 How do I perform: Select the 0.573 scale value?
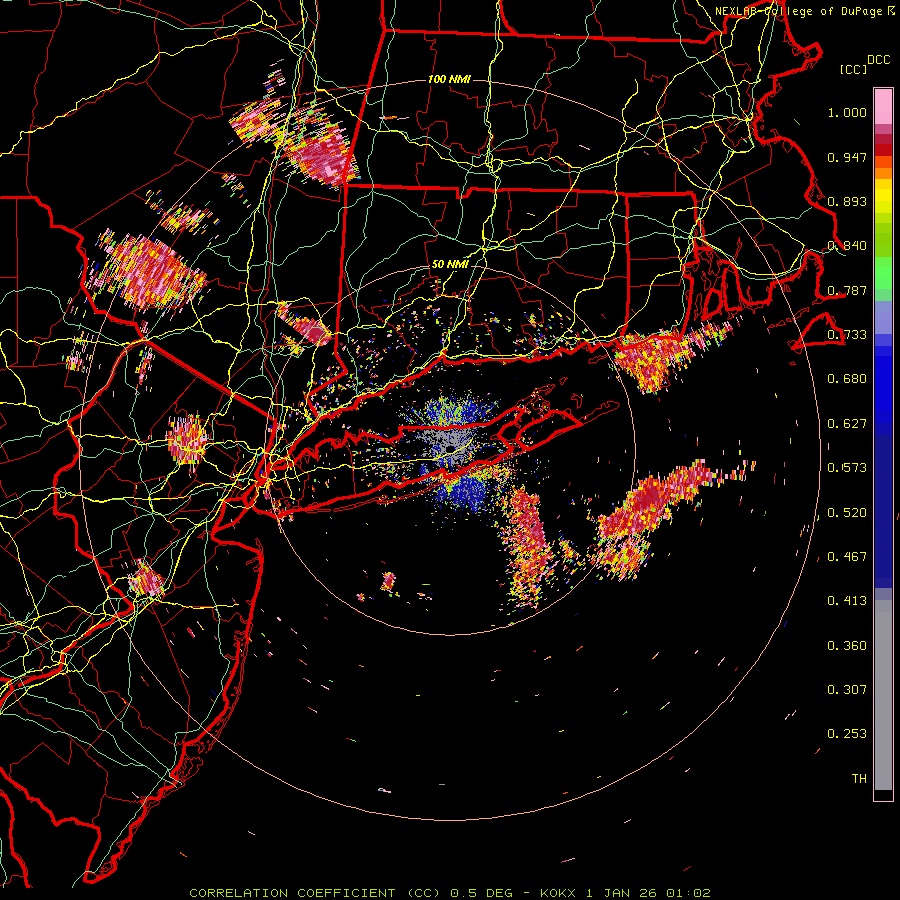pyautogui.click(x=847, y=468)
